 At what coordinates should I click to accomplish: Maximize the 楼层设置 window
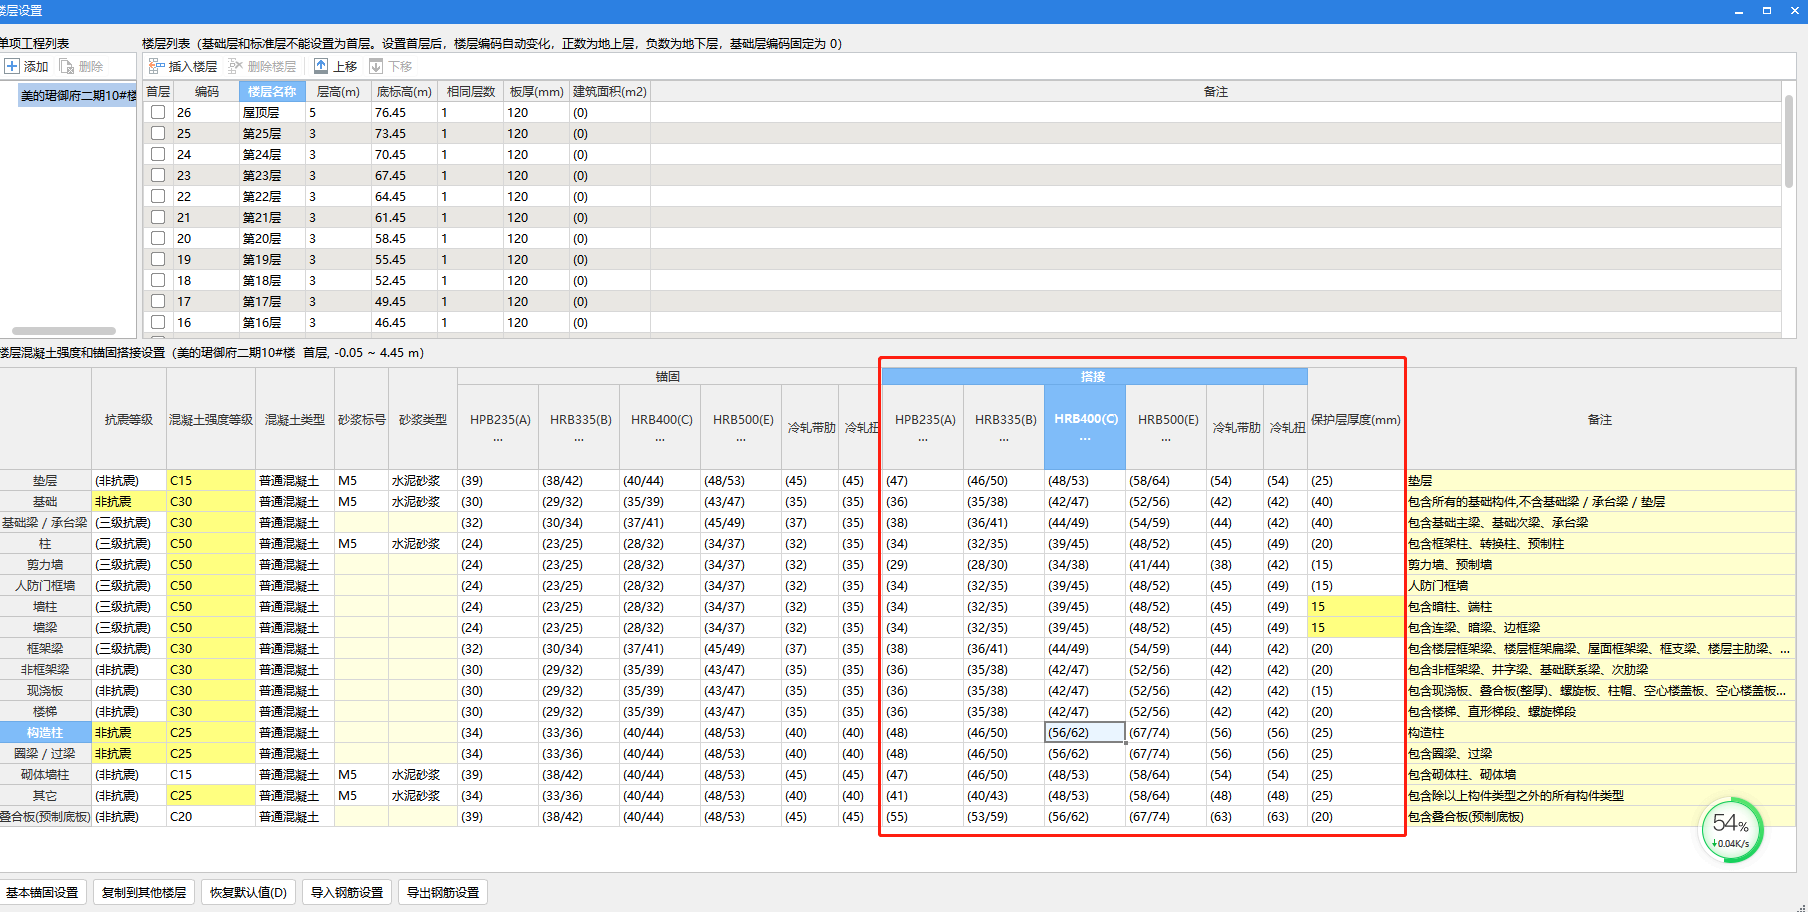1767,10
